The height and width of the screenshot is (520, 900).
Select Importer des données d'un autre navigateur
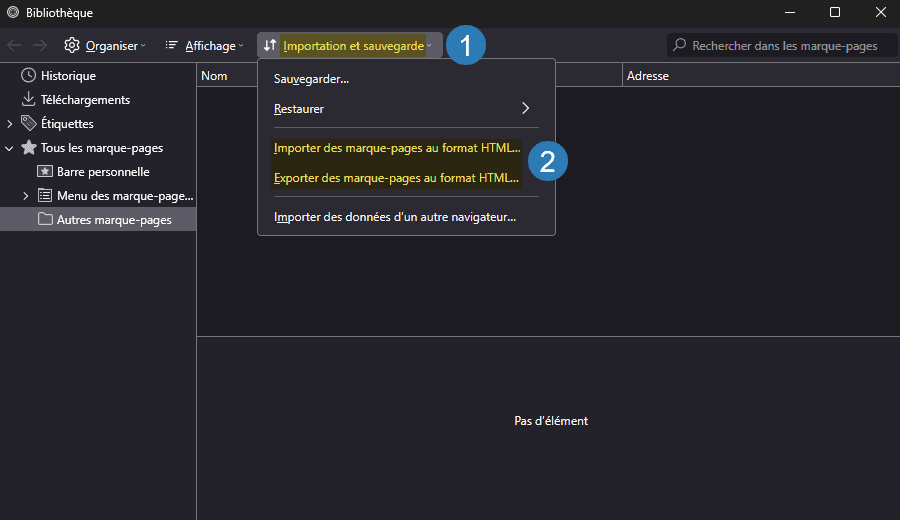pos(406,217)
